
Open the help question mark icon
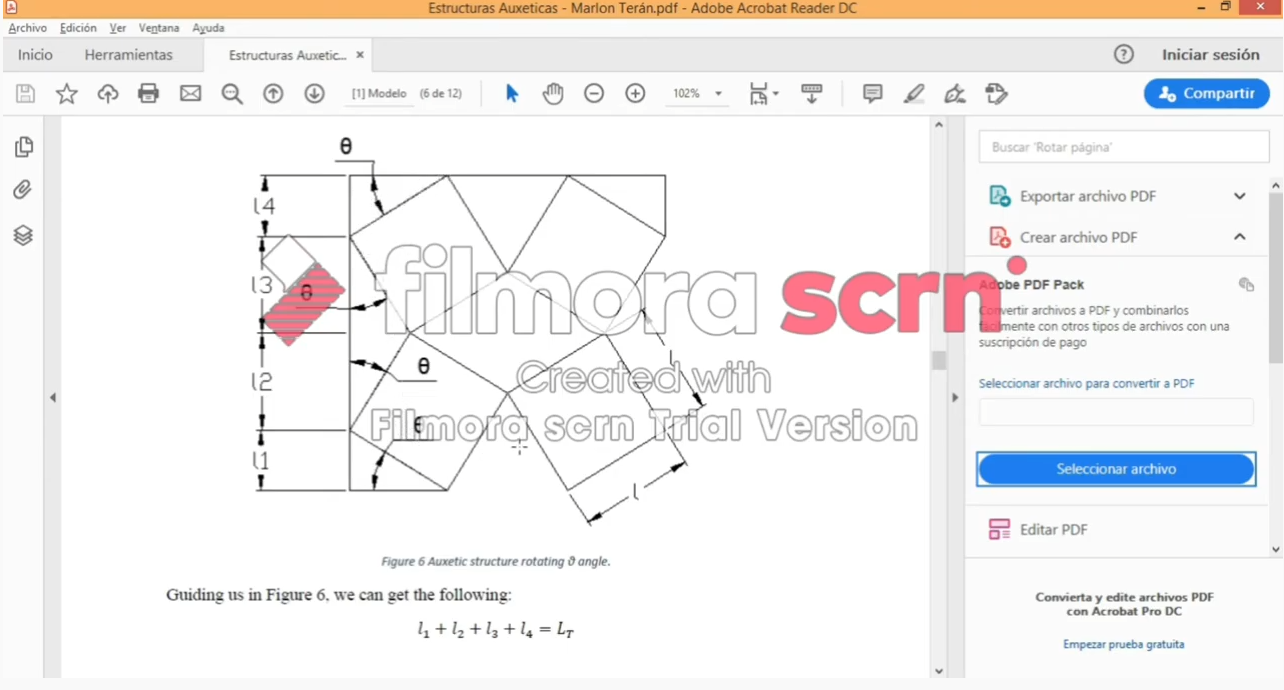(x=1124, y=55)
